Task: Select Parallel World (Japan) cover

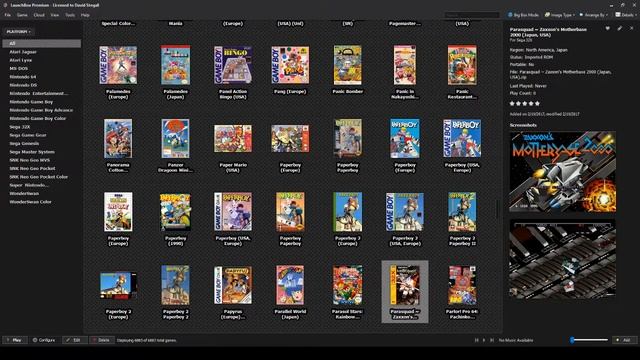Action: click(290, 285)
